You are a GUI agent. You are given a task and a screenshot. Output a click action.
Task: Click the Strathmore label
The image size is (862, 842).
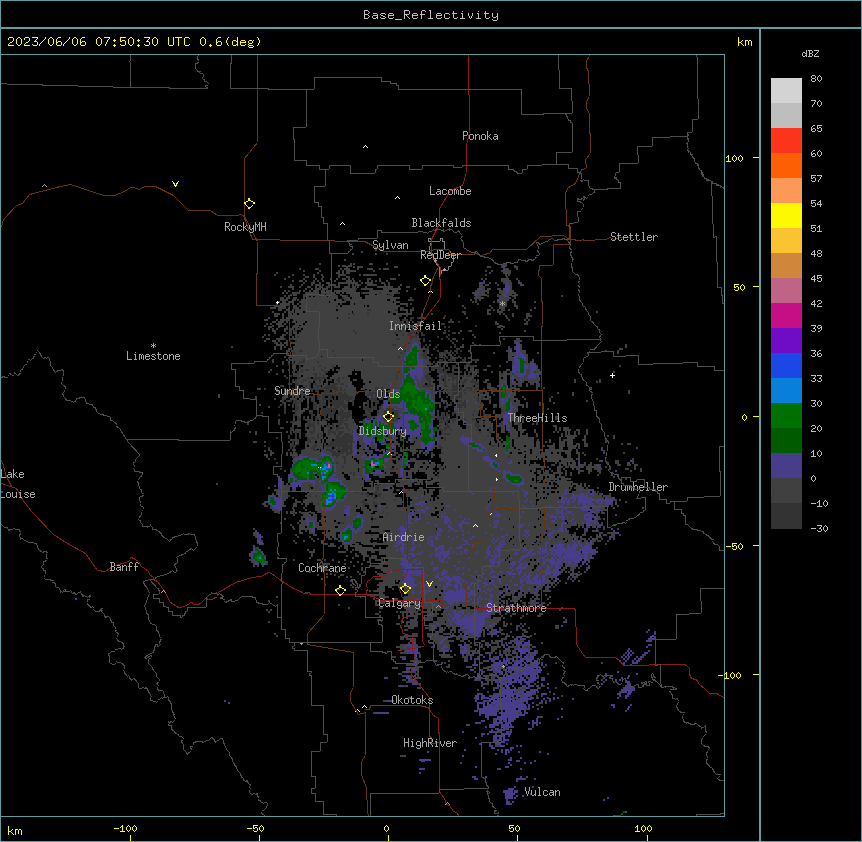[x=516, y=608]
